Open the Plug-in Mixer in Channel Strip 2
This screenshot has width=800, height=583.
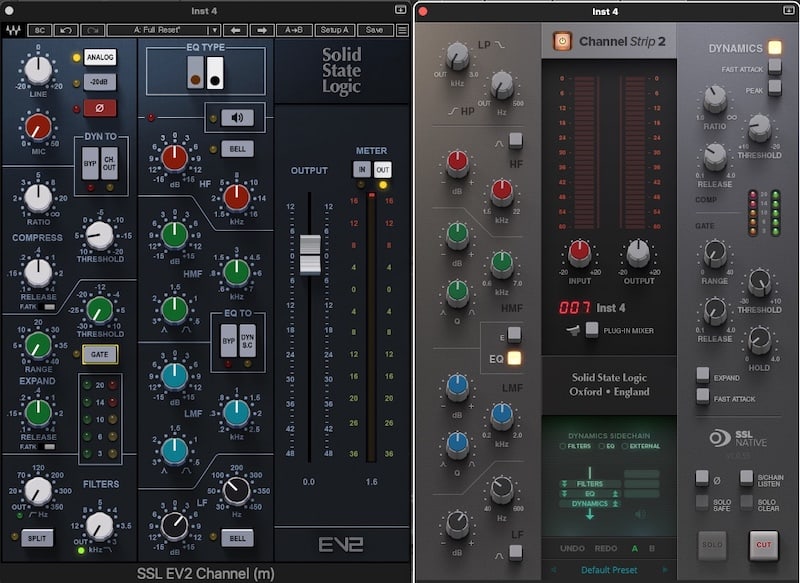pos(591,329)
